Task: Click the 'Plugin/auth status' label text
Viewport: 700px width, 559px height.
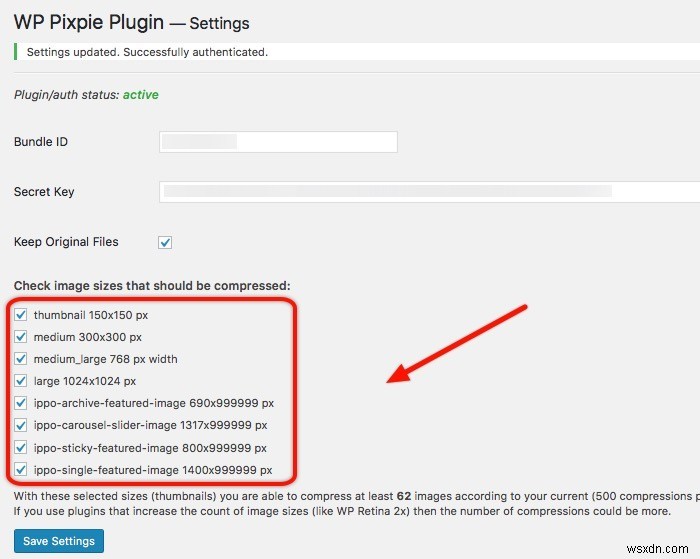Action: (66, 95)
